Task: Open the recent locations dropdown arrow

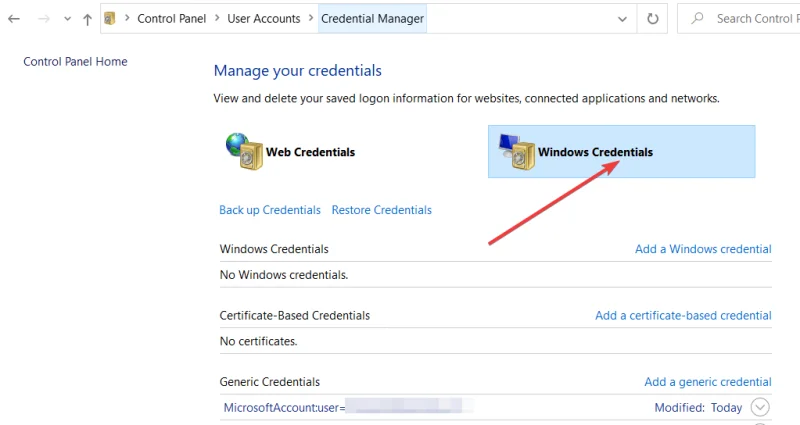Action: [67, 19]
